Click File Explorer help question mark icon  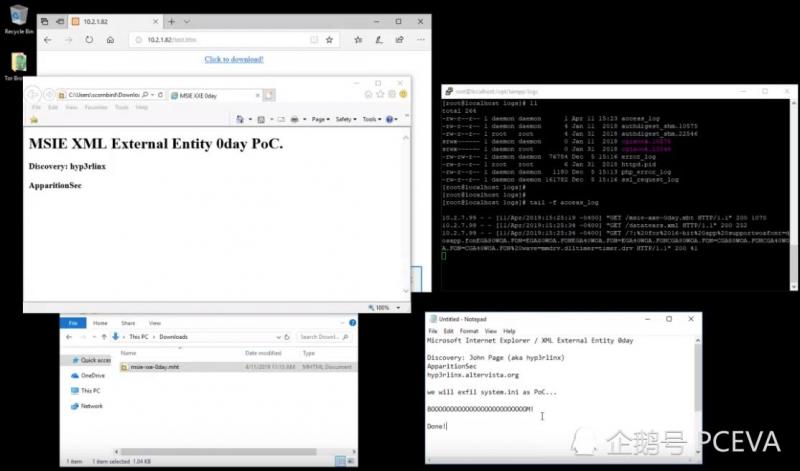352,323
